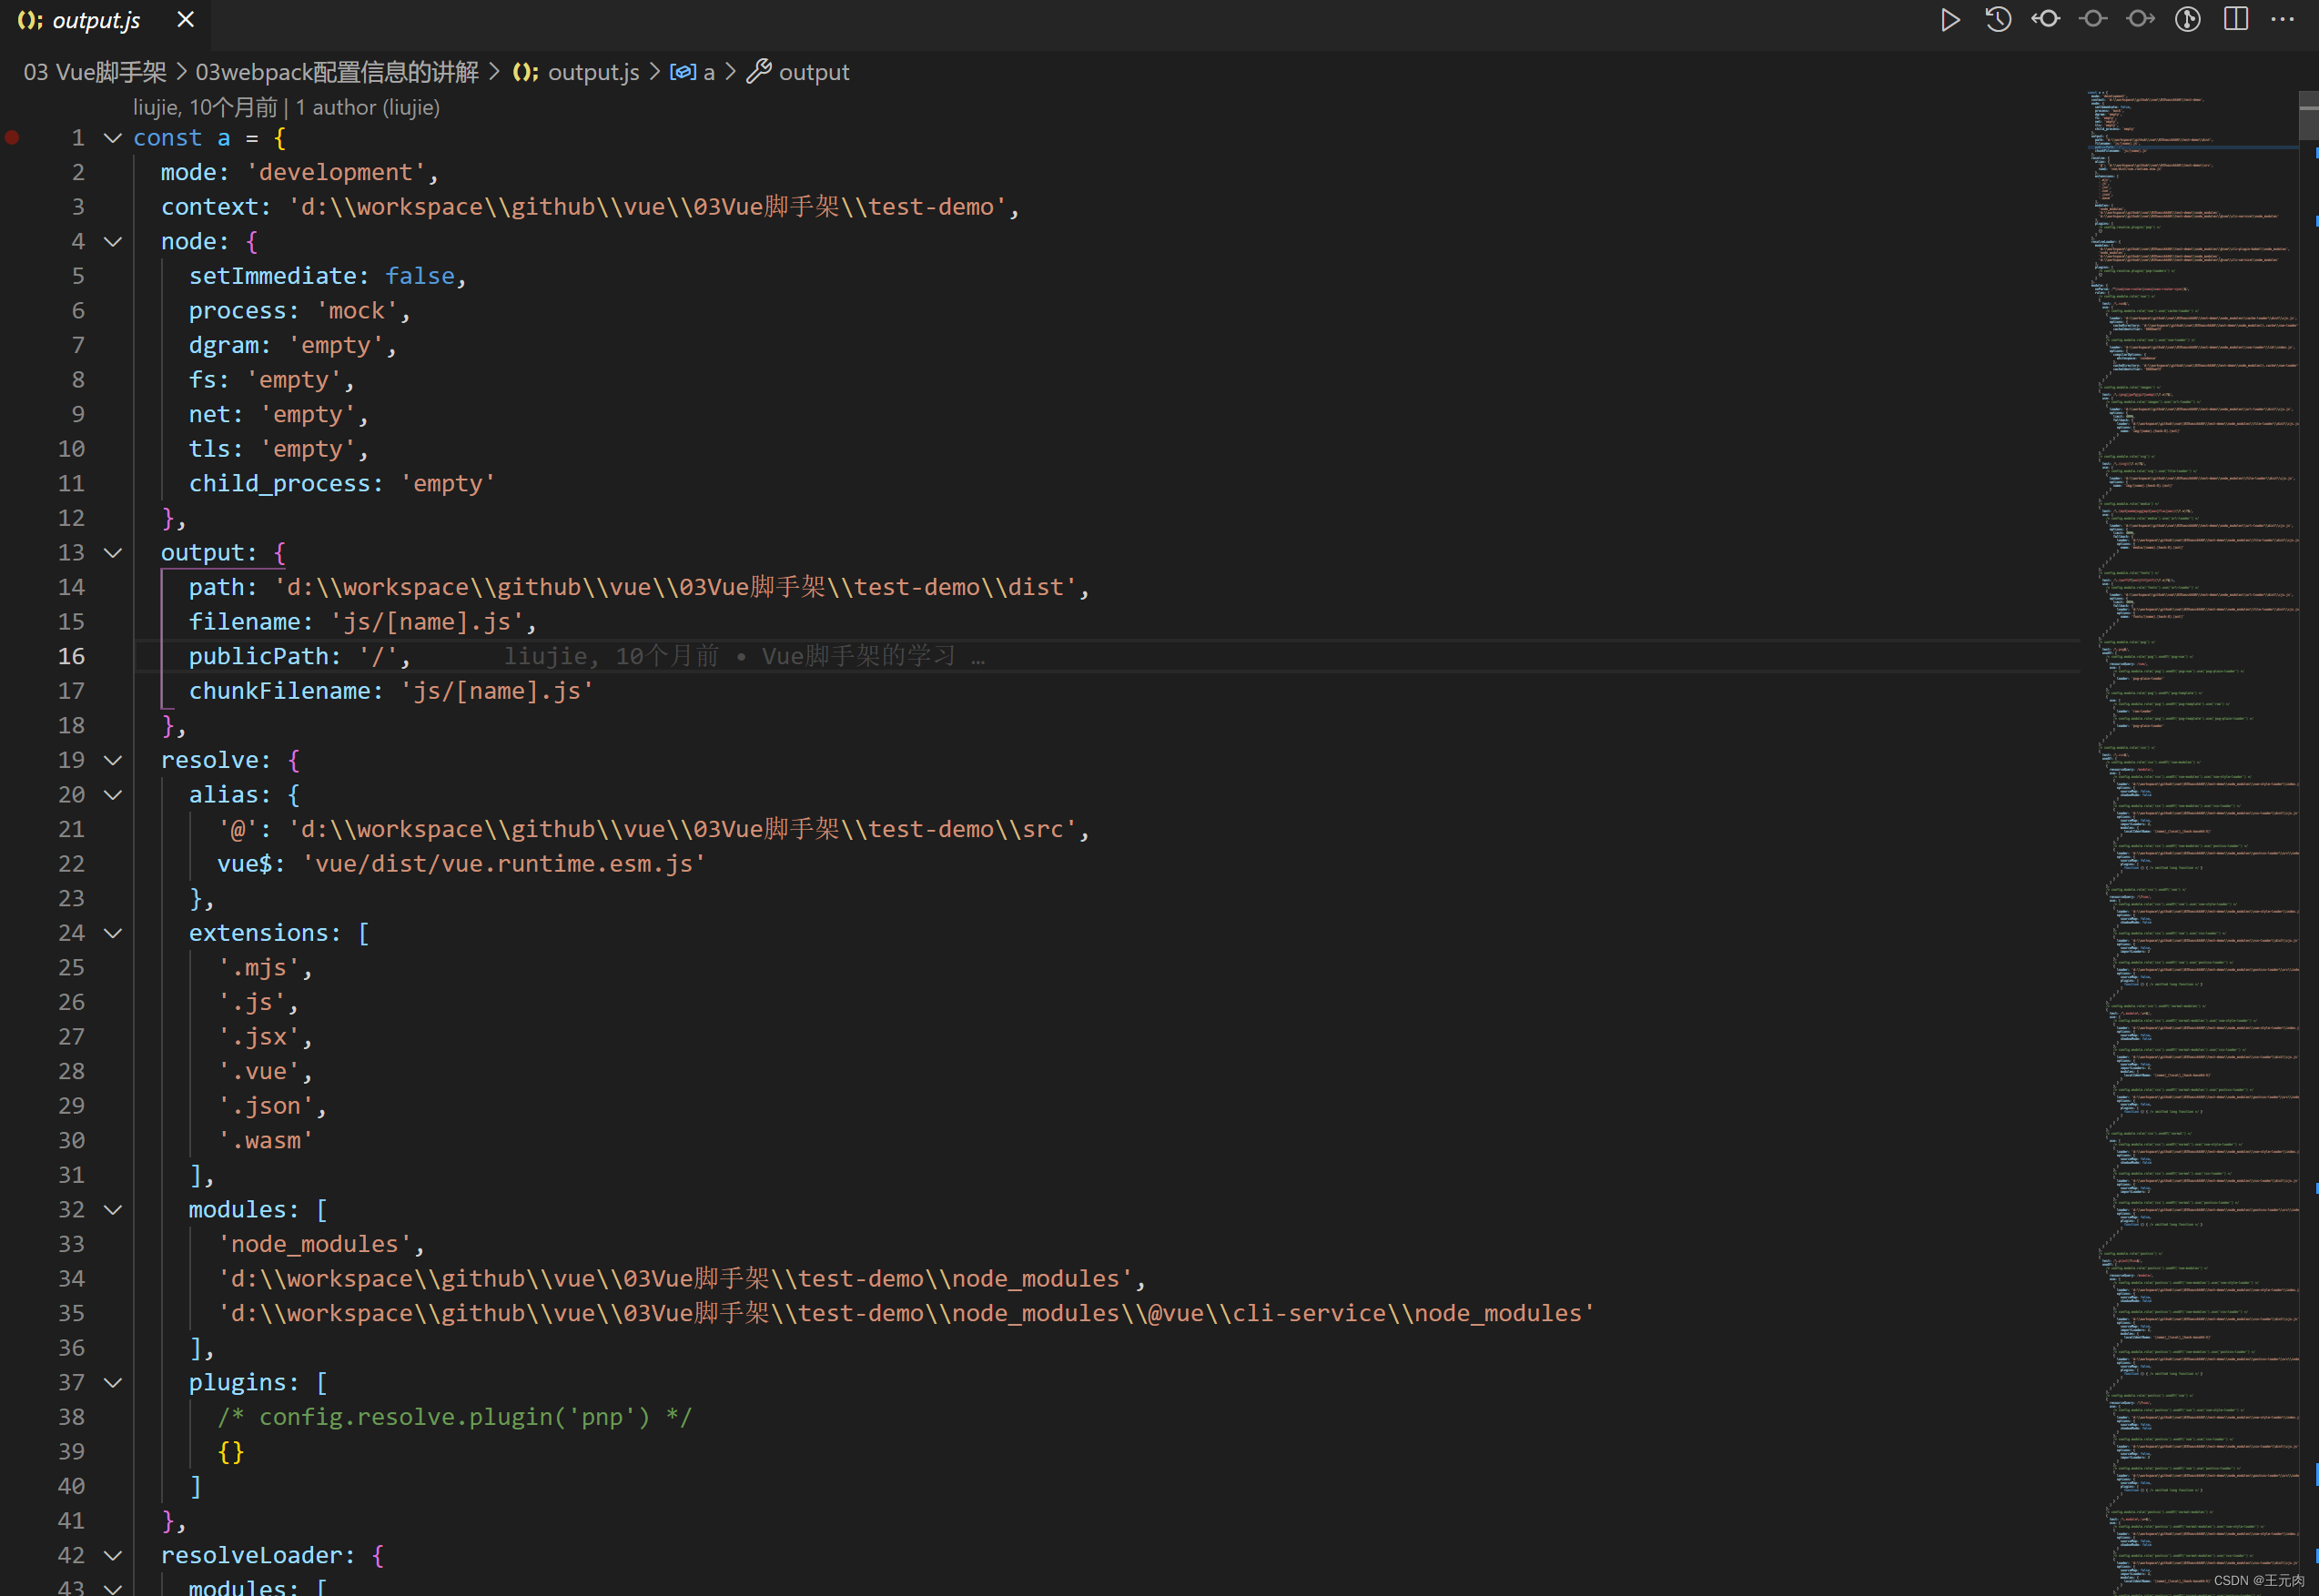Collapse the 'resolve' block on line 19
Screen dimensions: 2319x1596
point(113,760)
